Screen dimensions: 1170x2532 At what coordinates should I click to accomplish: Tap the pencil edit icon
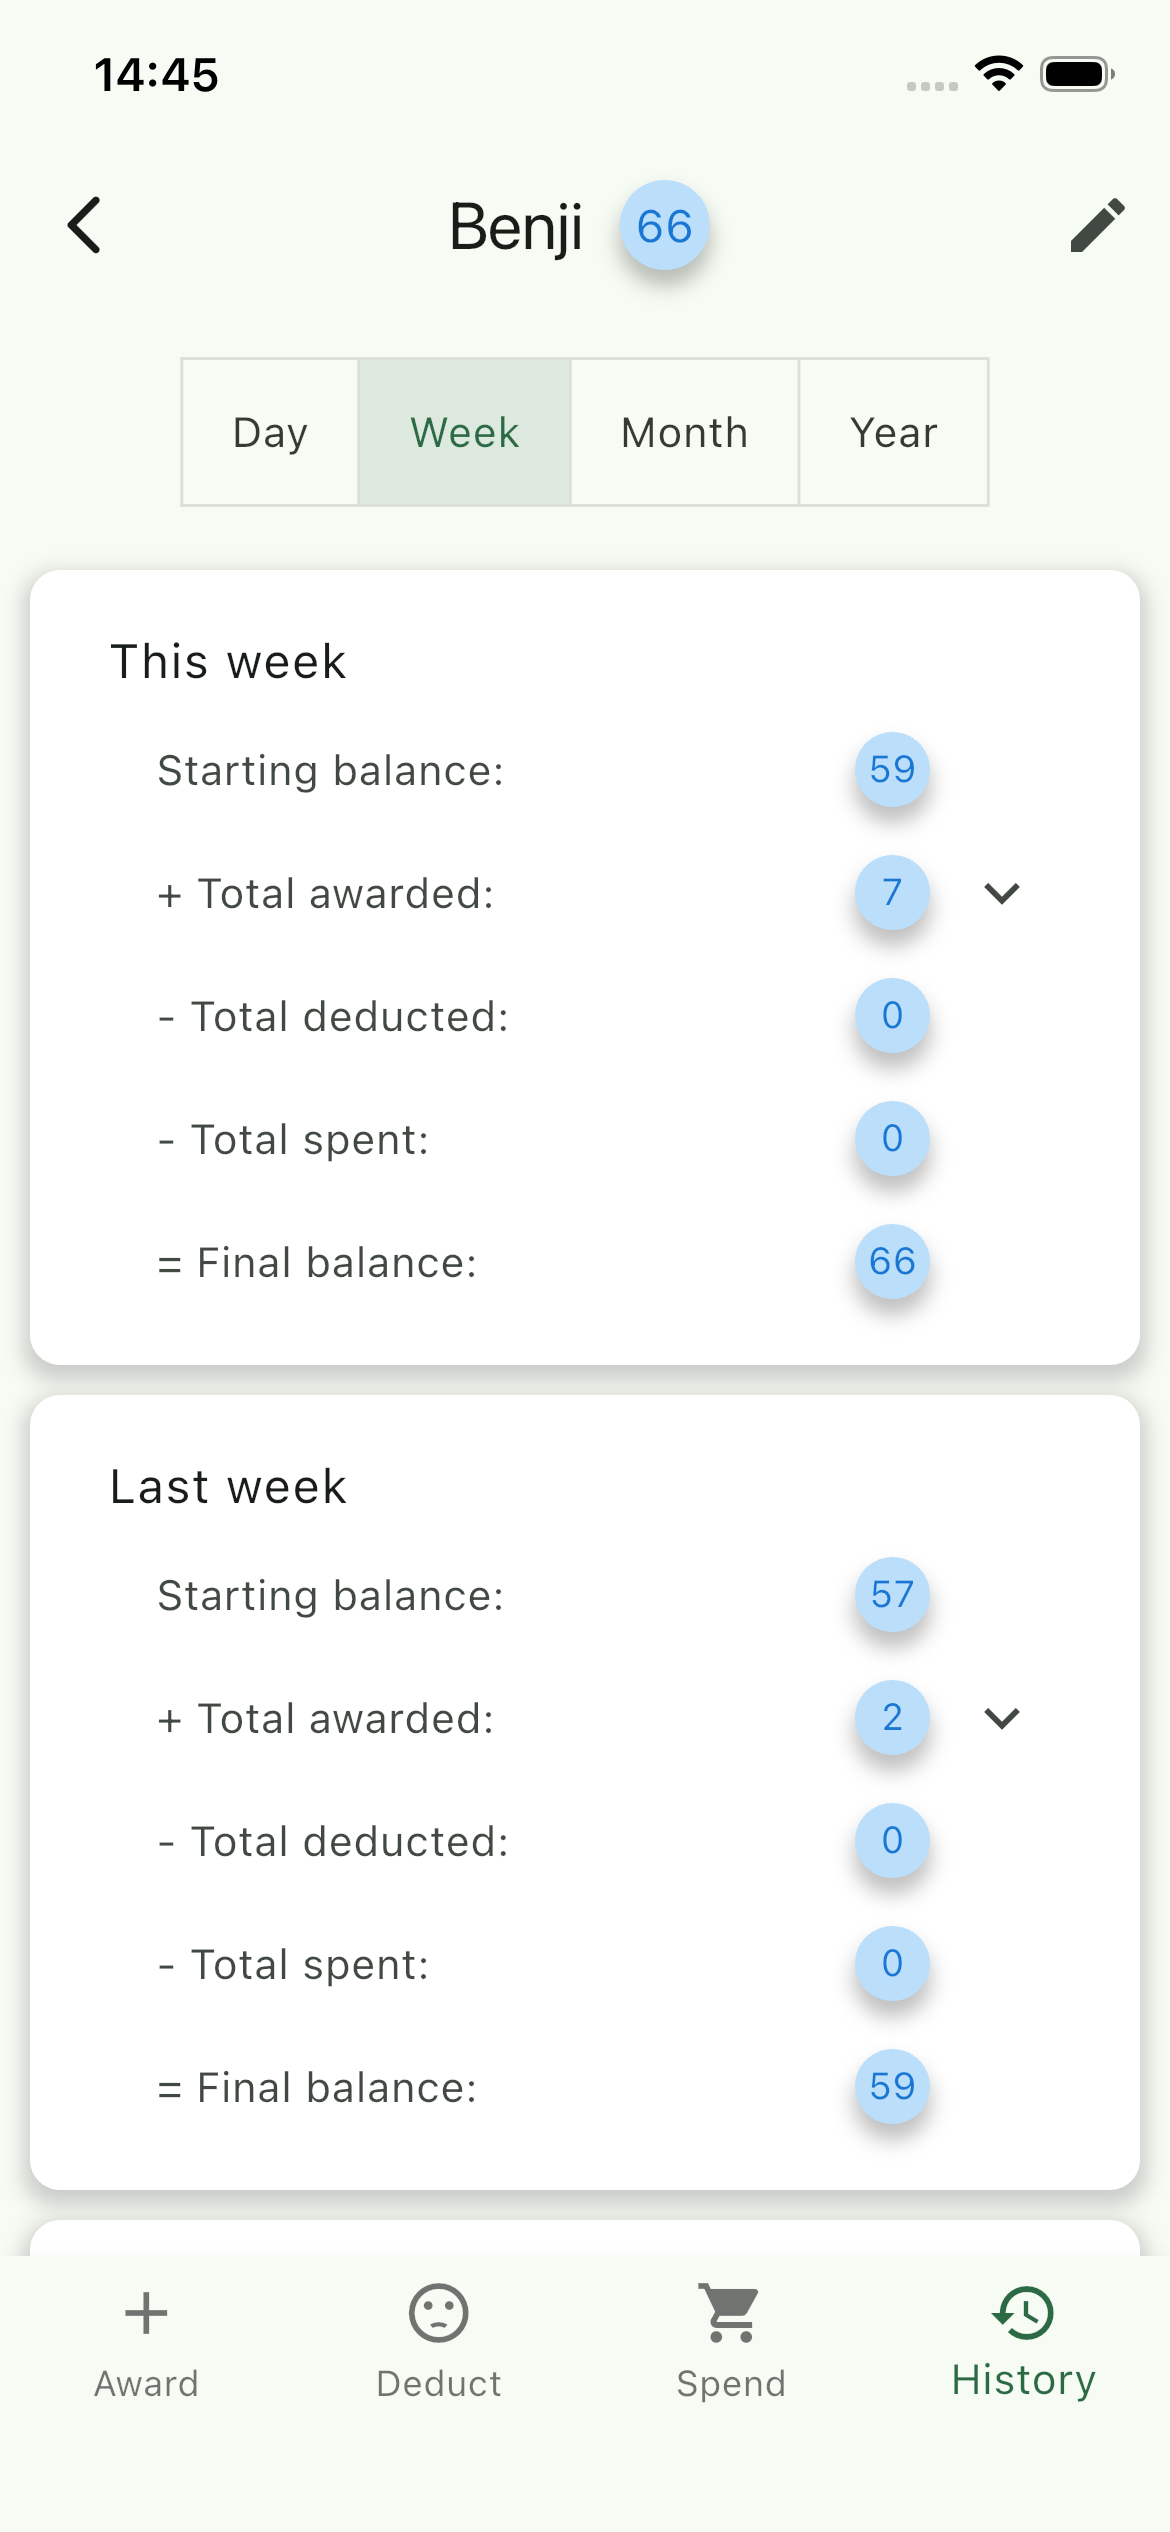[x=1097, y=225]
